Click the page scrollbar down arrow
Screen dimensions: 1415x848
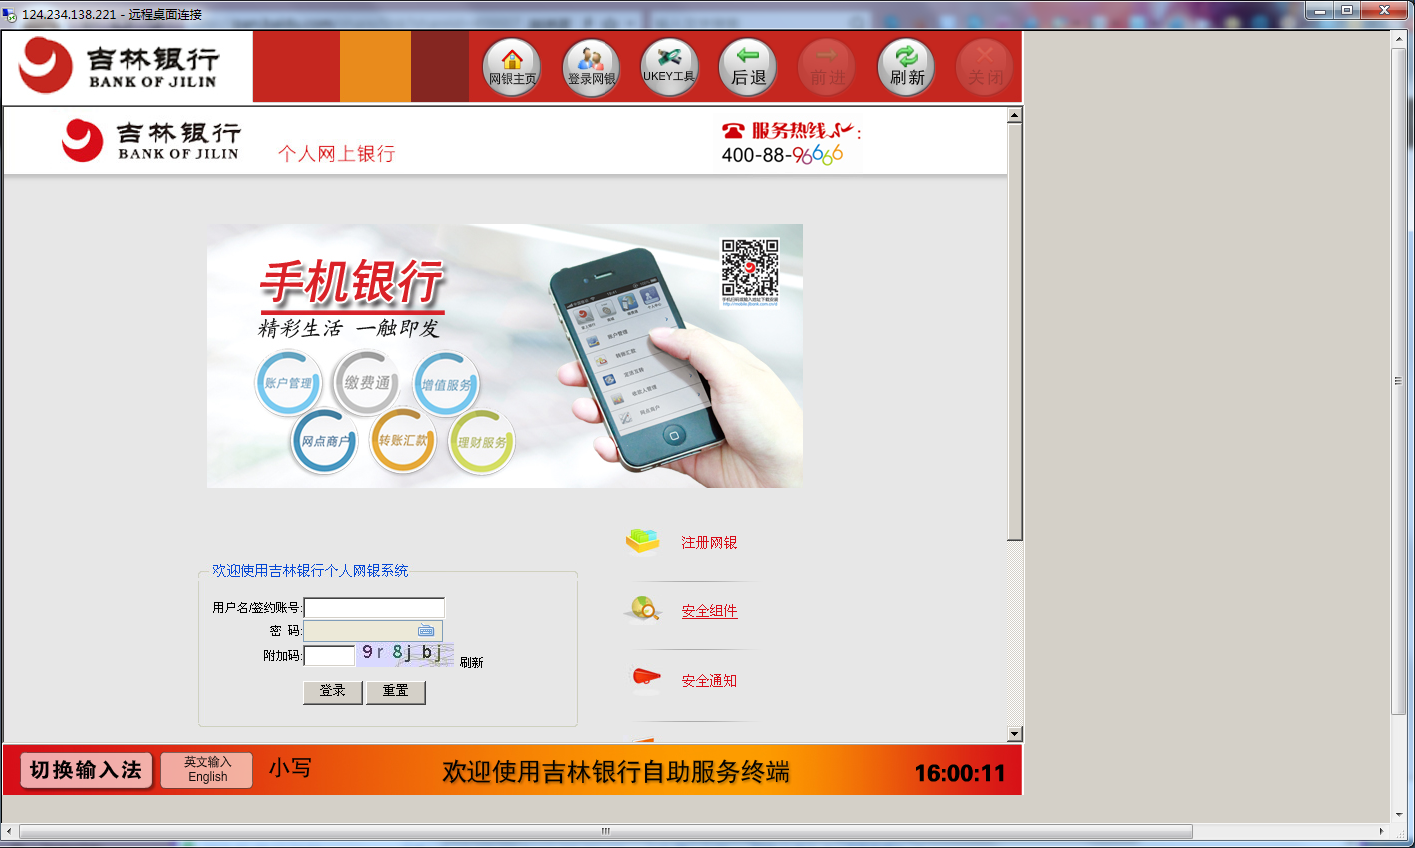(1014, 734)
